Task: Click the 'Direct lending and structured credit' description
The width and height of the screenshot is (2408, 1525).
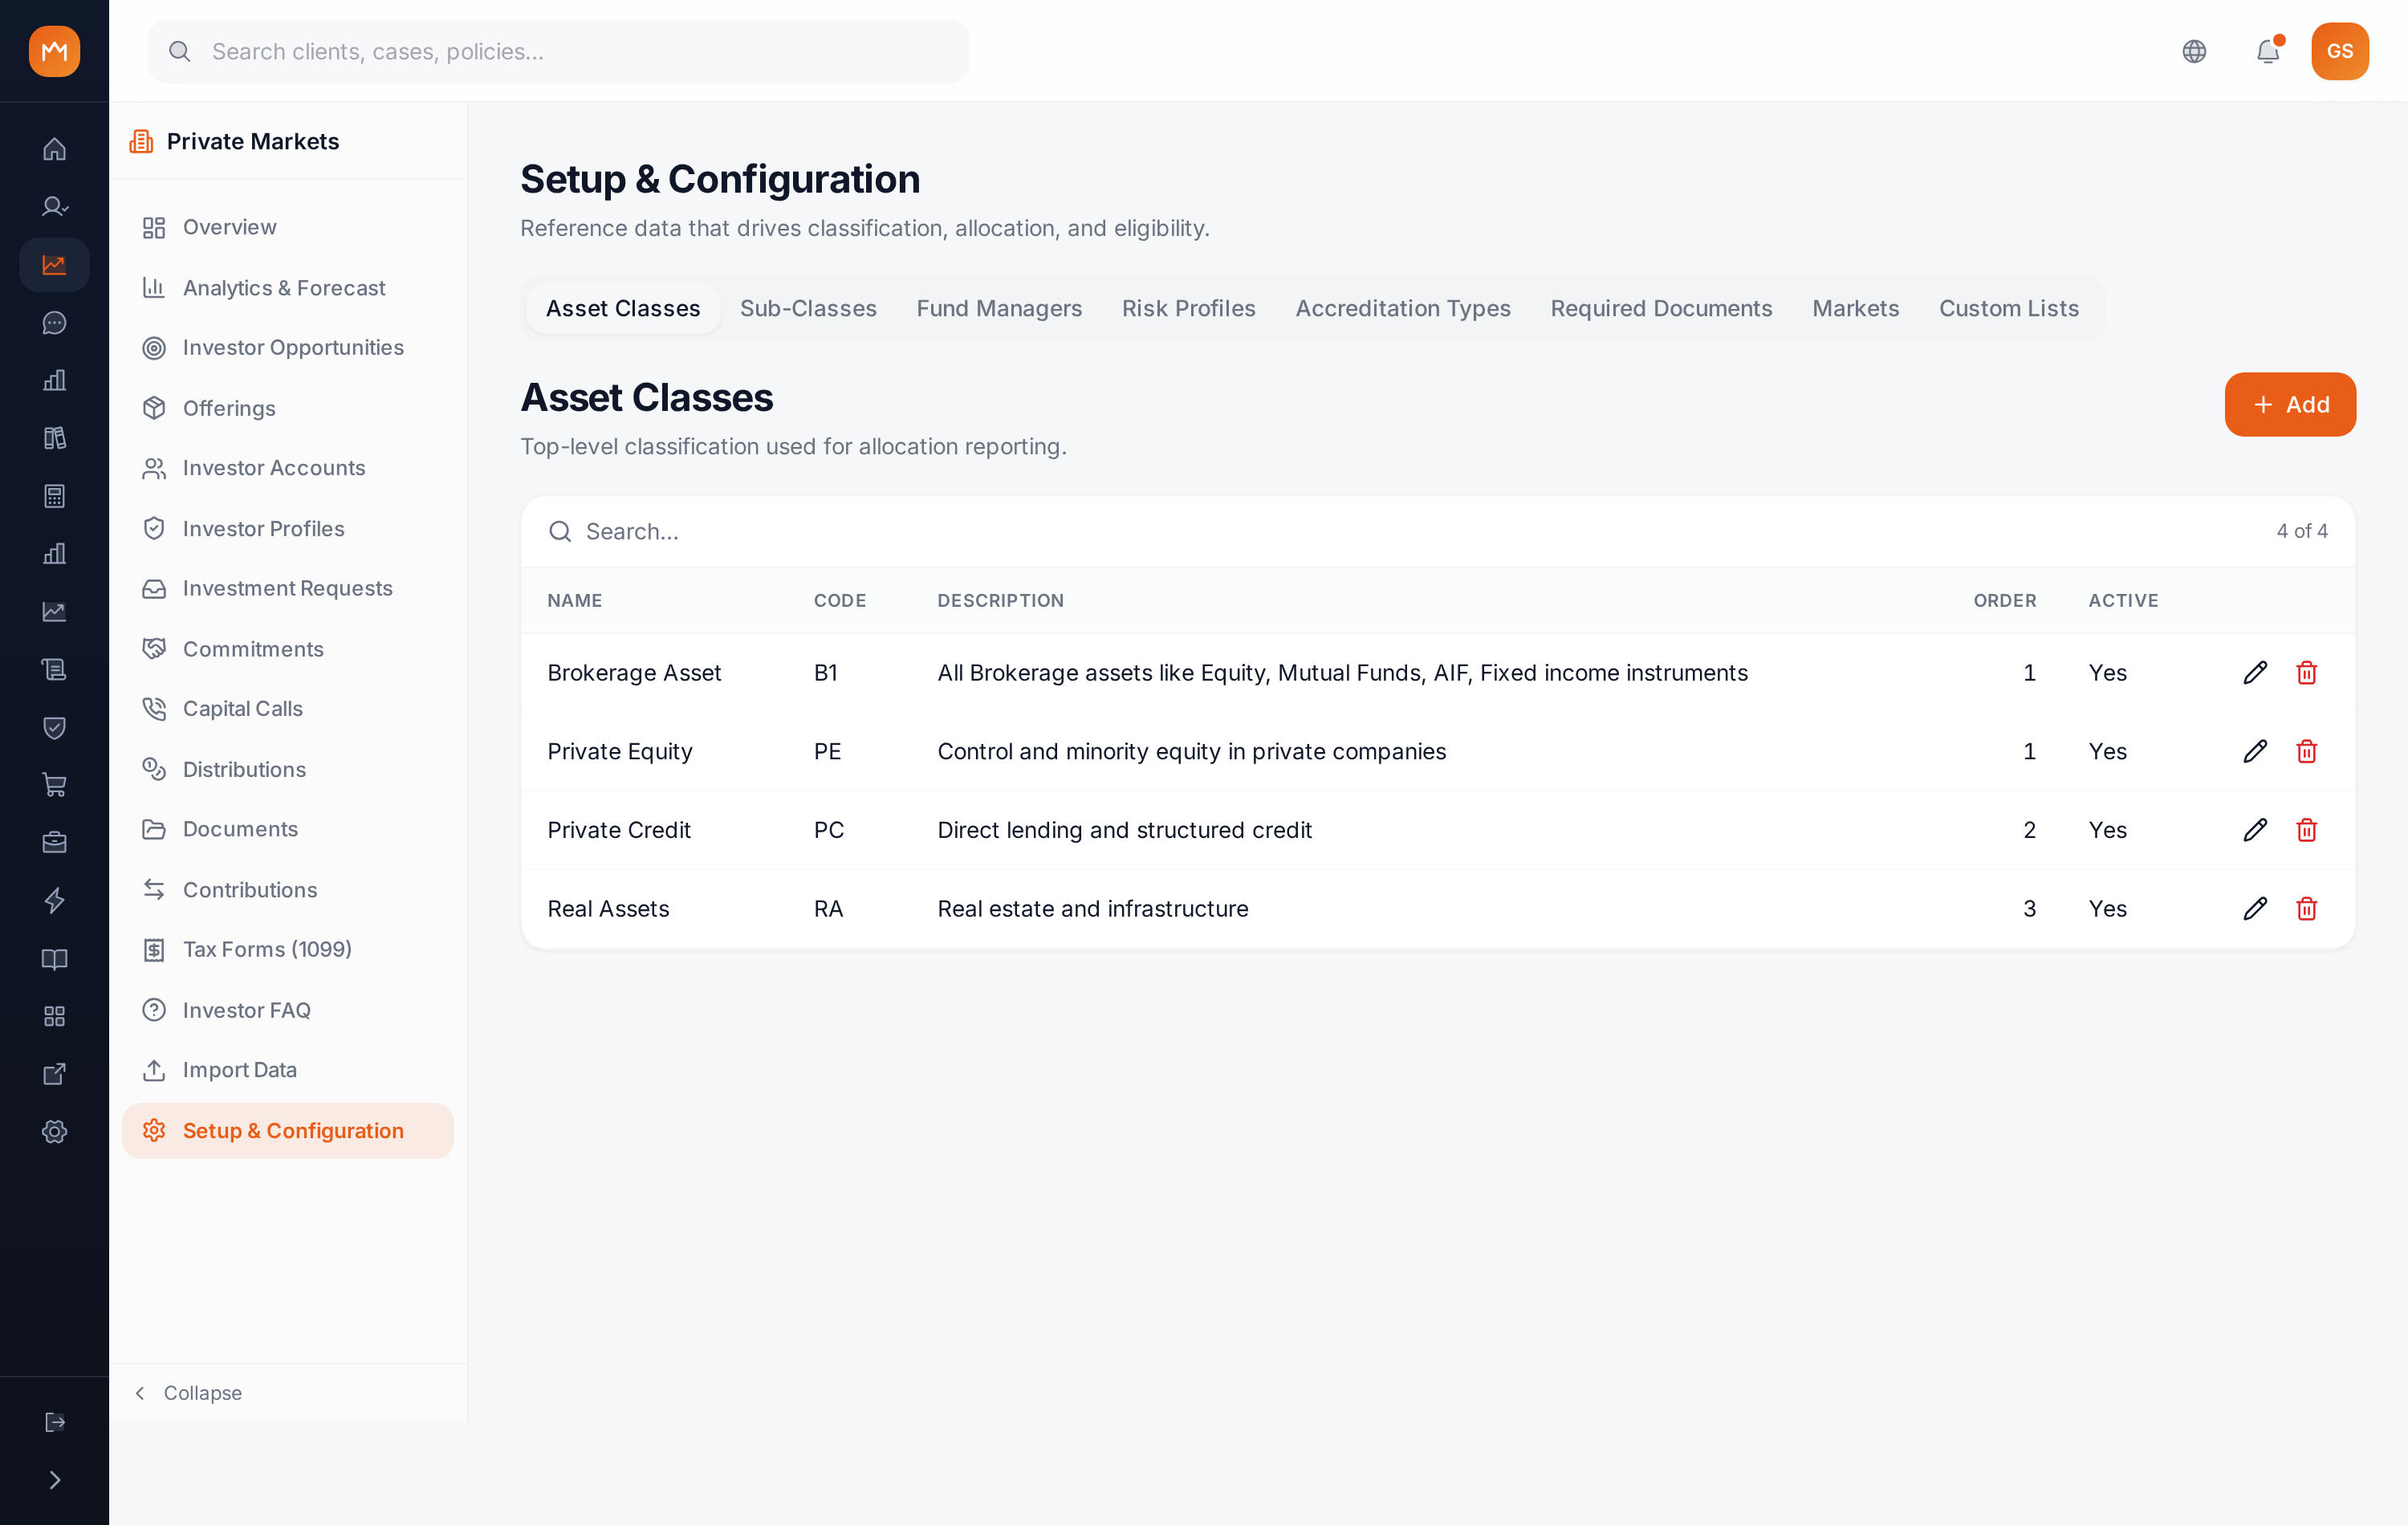Action: click(1124, 830)
